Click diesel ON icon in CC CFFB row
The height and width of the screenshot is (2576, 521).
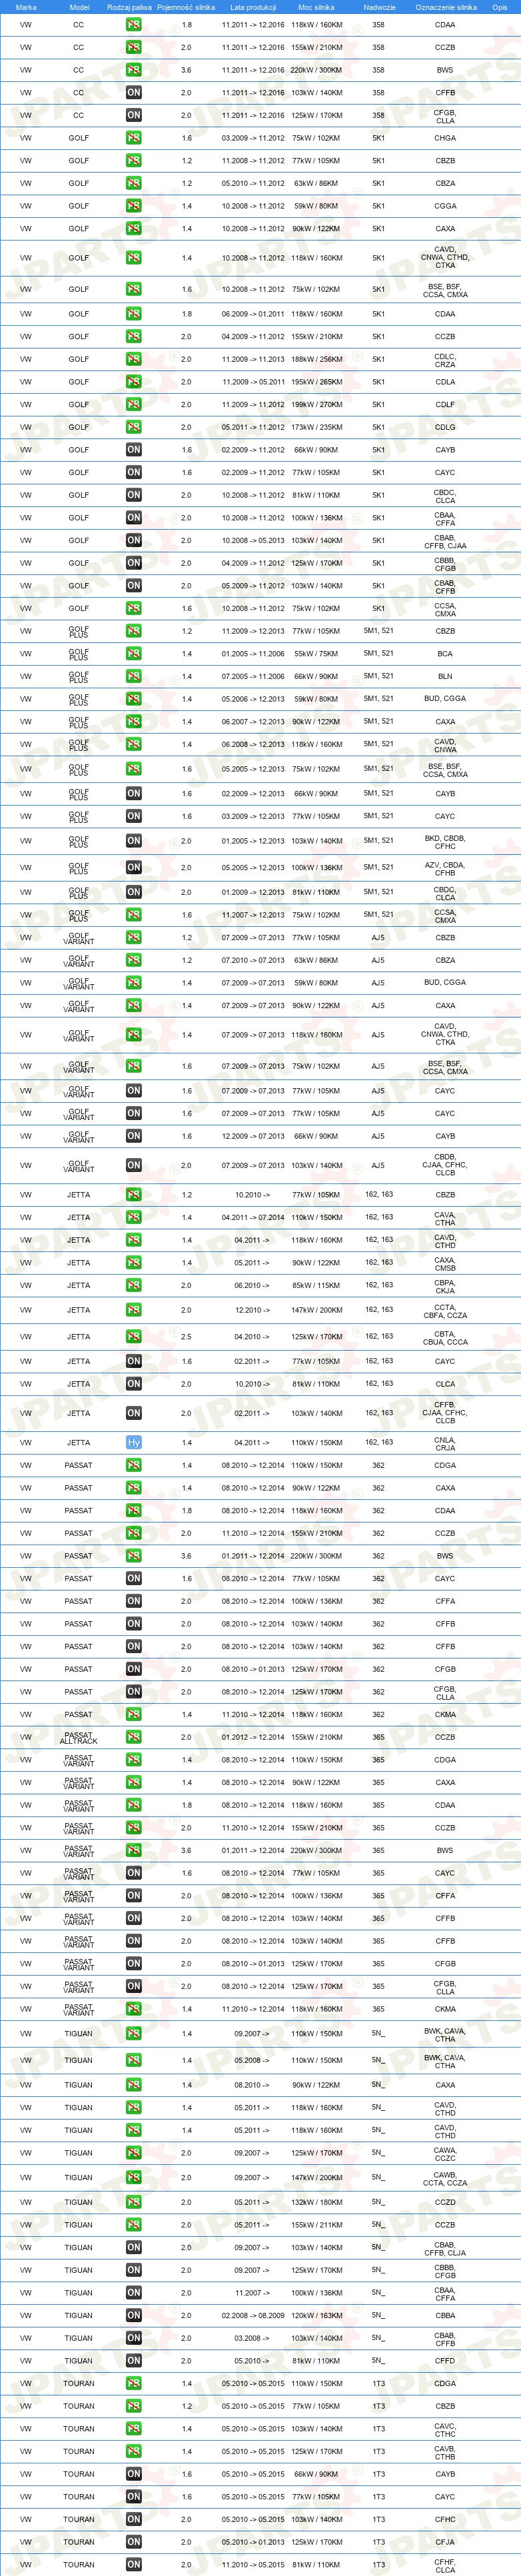pos(134,93)
